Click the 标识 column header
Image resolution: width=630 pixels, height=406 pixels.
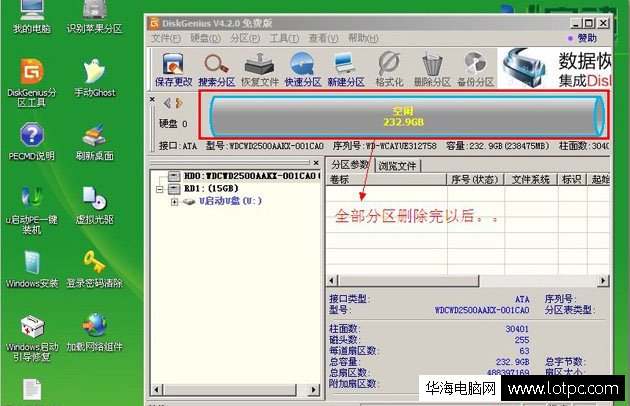tap(572, 179)
